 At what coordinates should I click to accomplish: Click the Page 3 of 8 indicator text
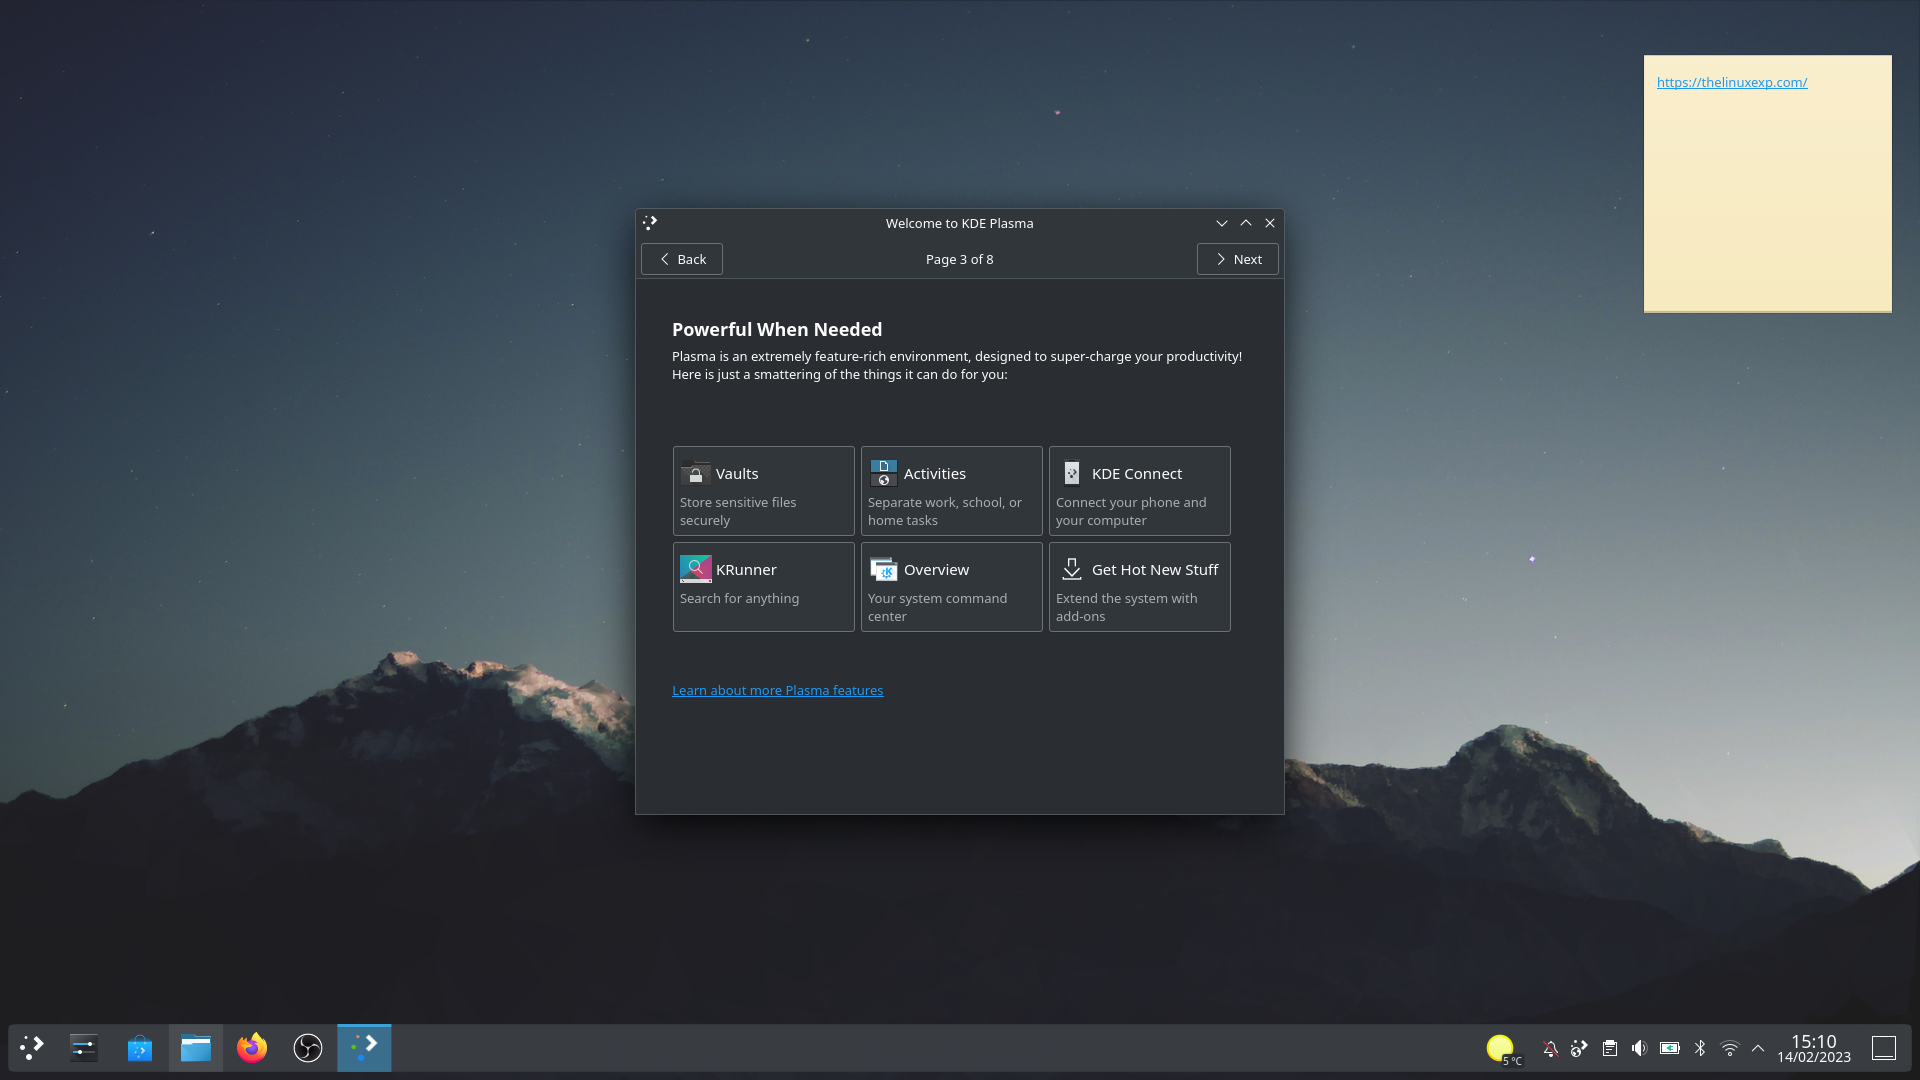click(x=960, y=259)
